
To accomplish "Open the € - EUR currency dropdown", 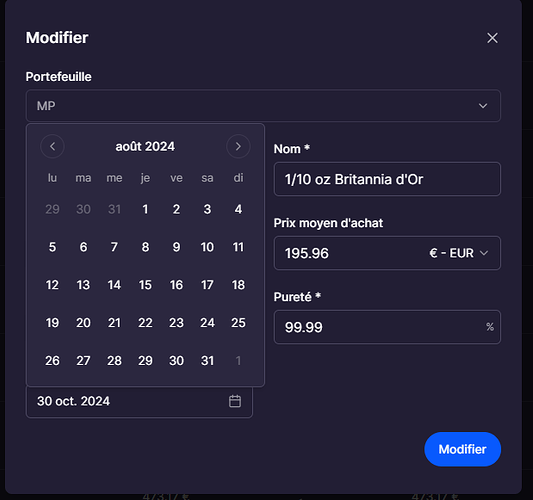I will click(459, 253).
